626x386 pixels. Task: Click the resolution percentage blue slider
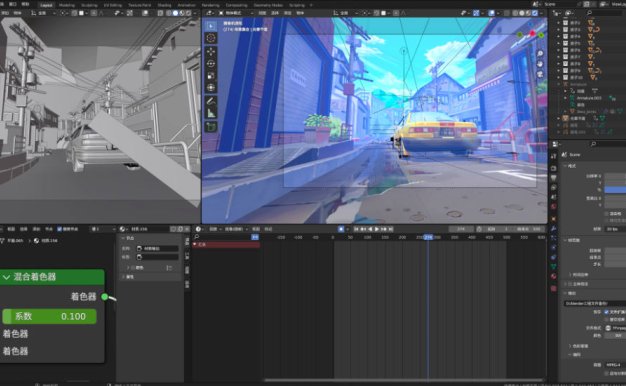tap(615, 190)
